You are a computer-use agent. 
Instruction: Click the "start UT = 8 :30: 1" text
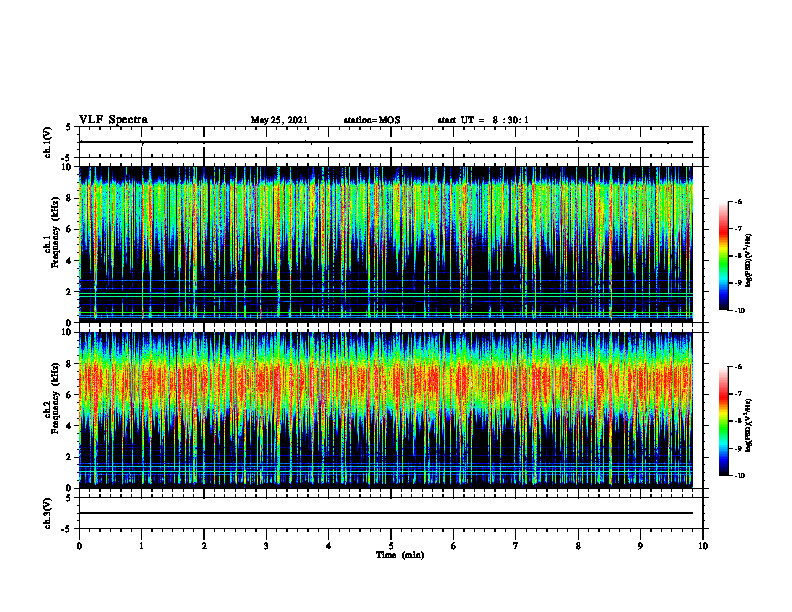[483, 120]
